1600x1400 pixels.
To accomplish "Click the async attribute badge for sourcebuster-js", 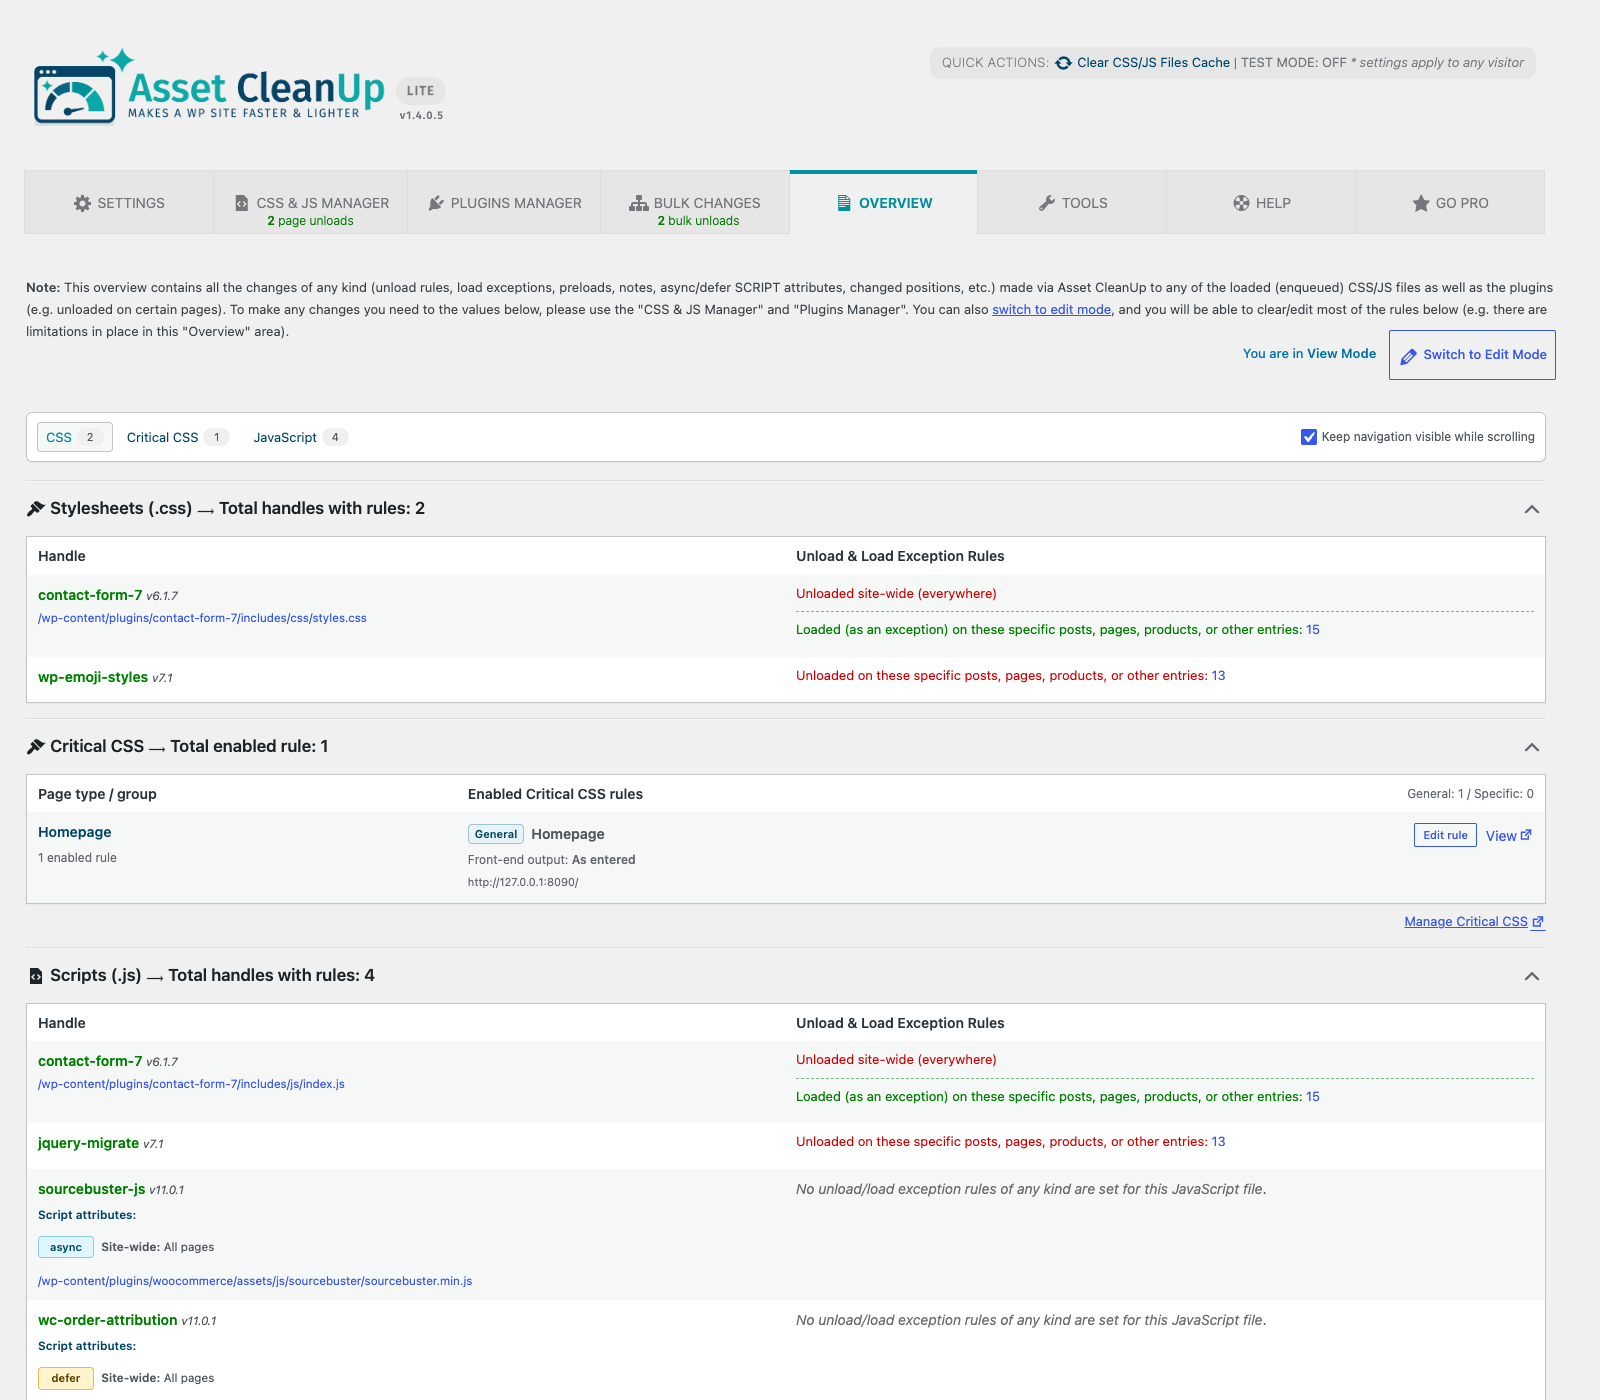I will pyautogui.click(x=66, y=1247).
